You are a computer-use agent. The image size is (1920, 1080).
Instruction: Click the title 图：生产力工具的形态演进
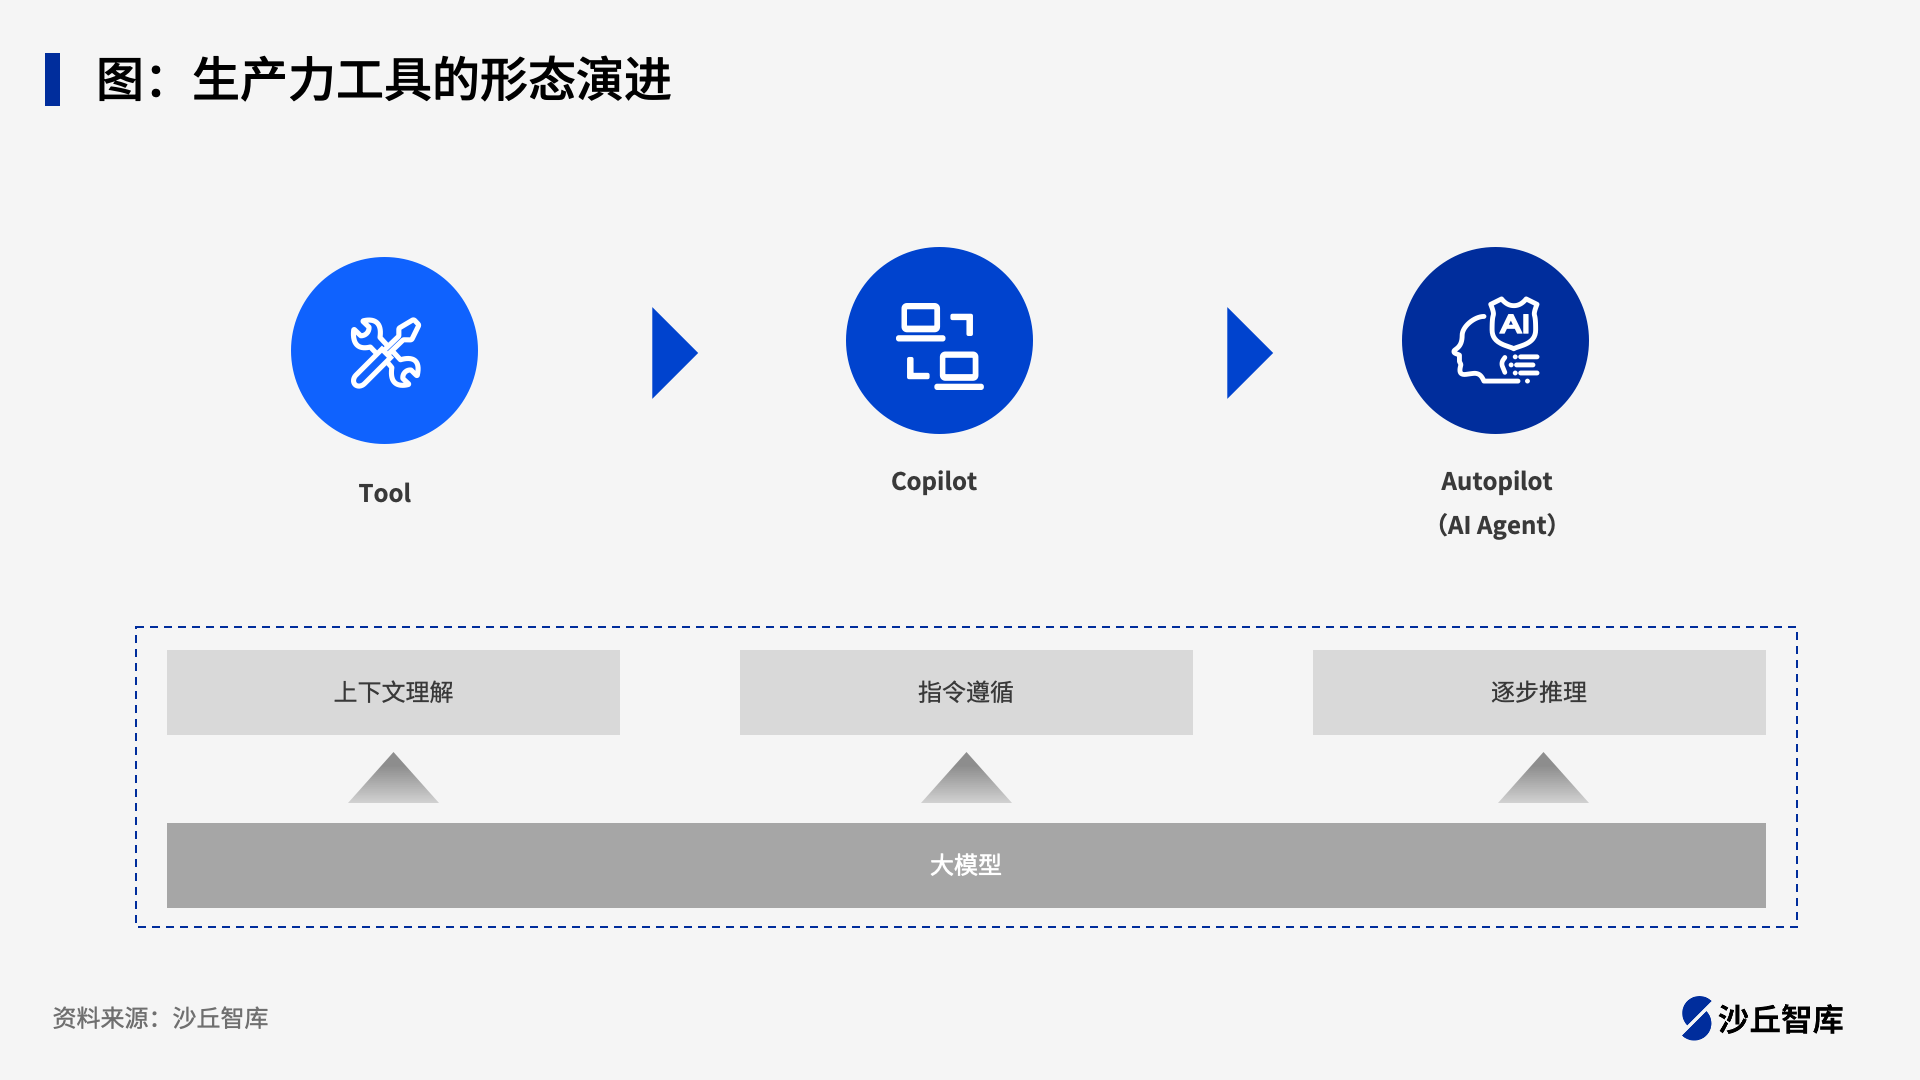pyautogui.click(x=384, y=80)
